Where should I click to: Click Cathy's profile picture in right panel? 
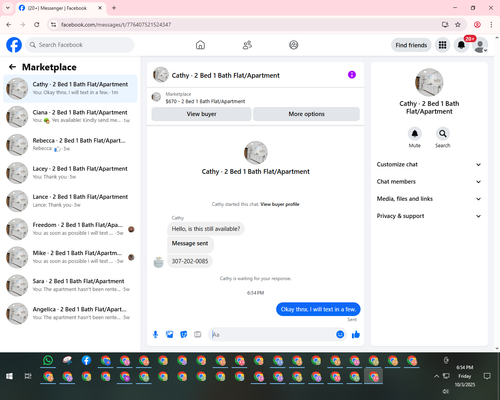pos(429,83)
